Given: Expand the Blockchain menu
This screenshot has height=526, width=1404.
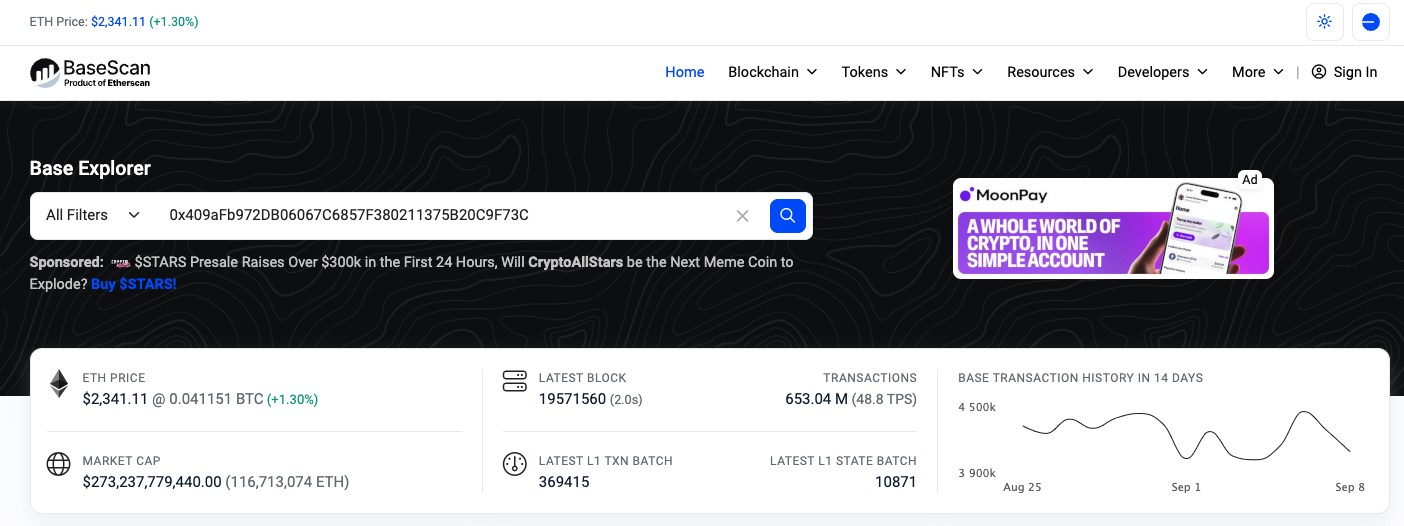Looking at the screenshot, I should pyautogui.click(x=772, y=72).
